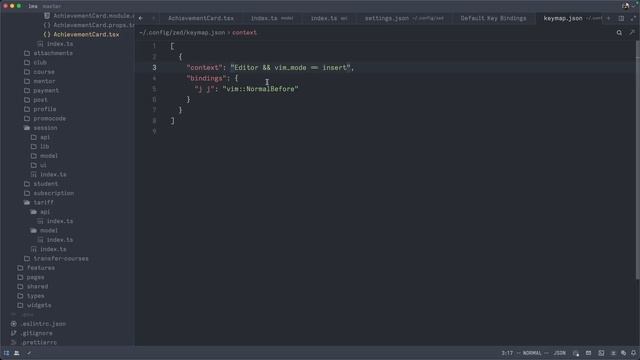Click the .gitignore file icon
This screenshot has height=360, width=640.
tap(13, 333)
